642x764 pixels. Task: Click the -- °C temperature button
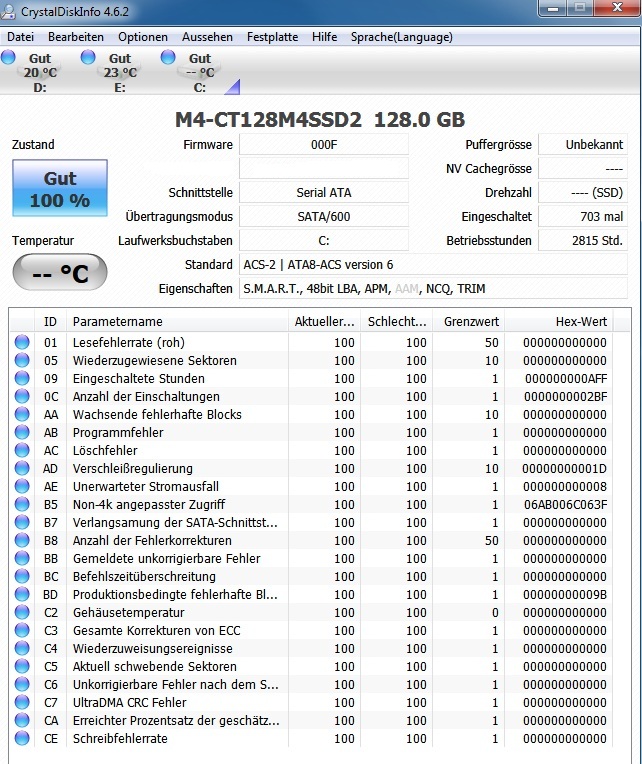(60, 272)
